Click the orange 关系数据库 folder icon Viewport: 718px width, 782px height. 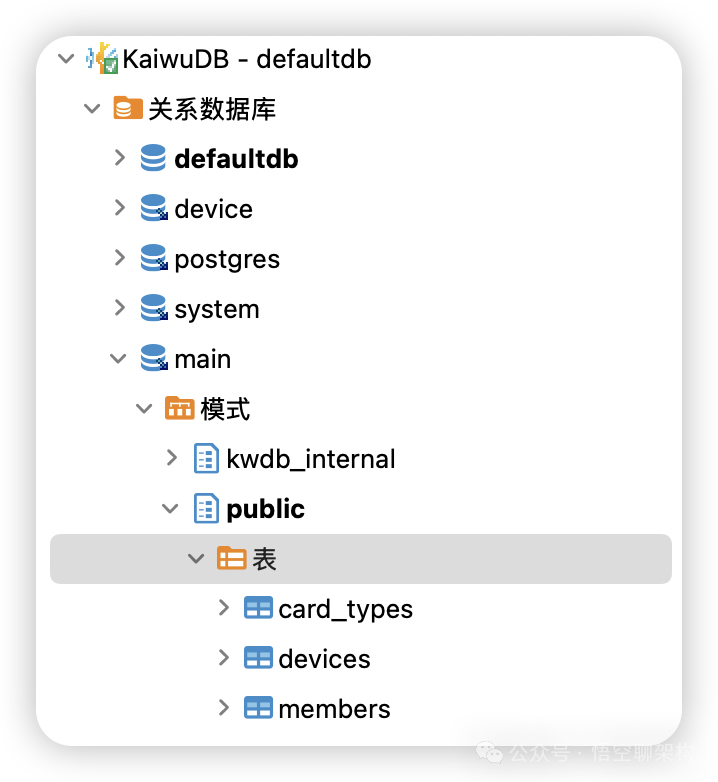128,108
